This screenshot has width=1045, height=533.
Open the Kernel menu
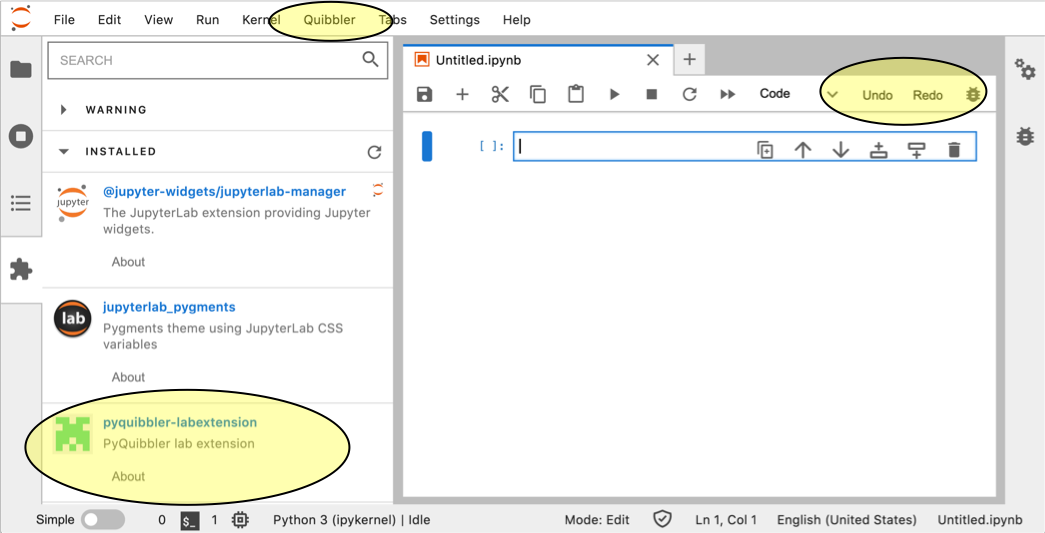[261, 20]
